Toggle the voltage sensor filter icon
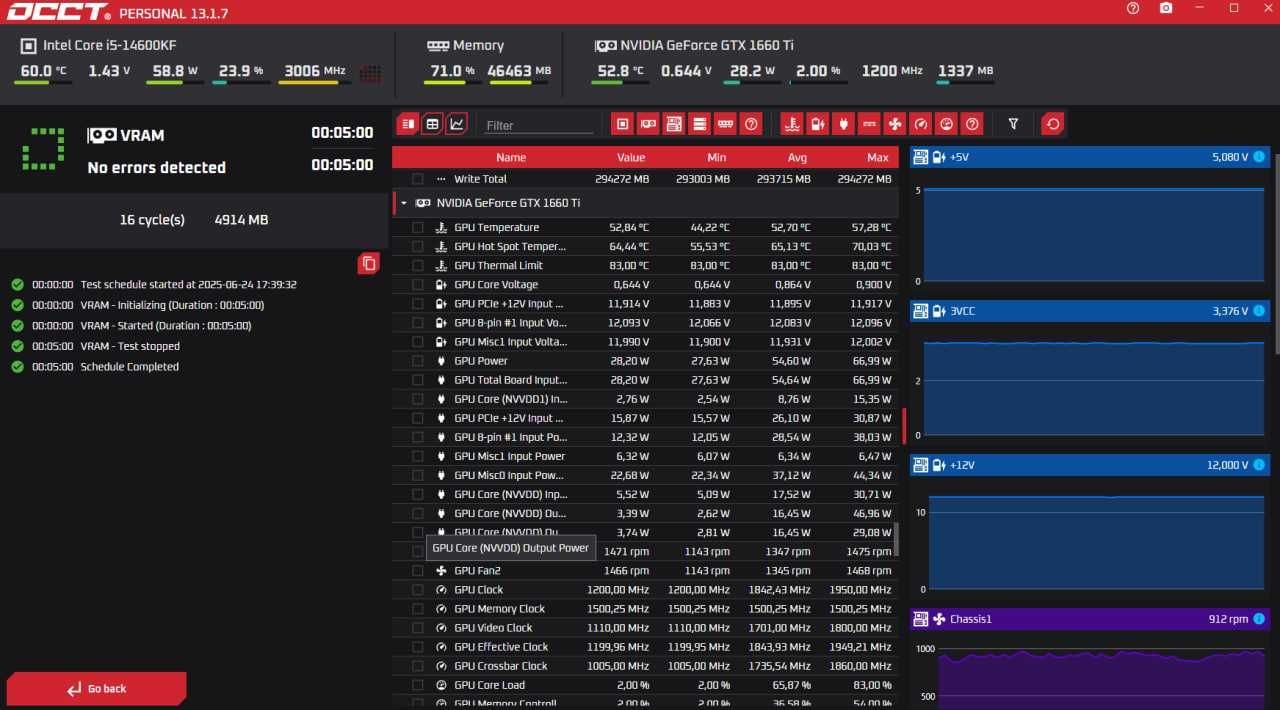Screen dimensions: 1280x710 [817, 124]
